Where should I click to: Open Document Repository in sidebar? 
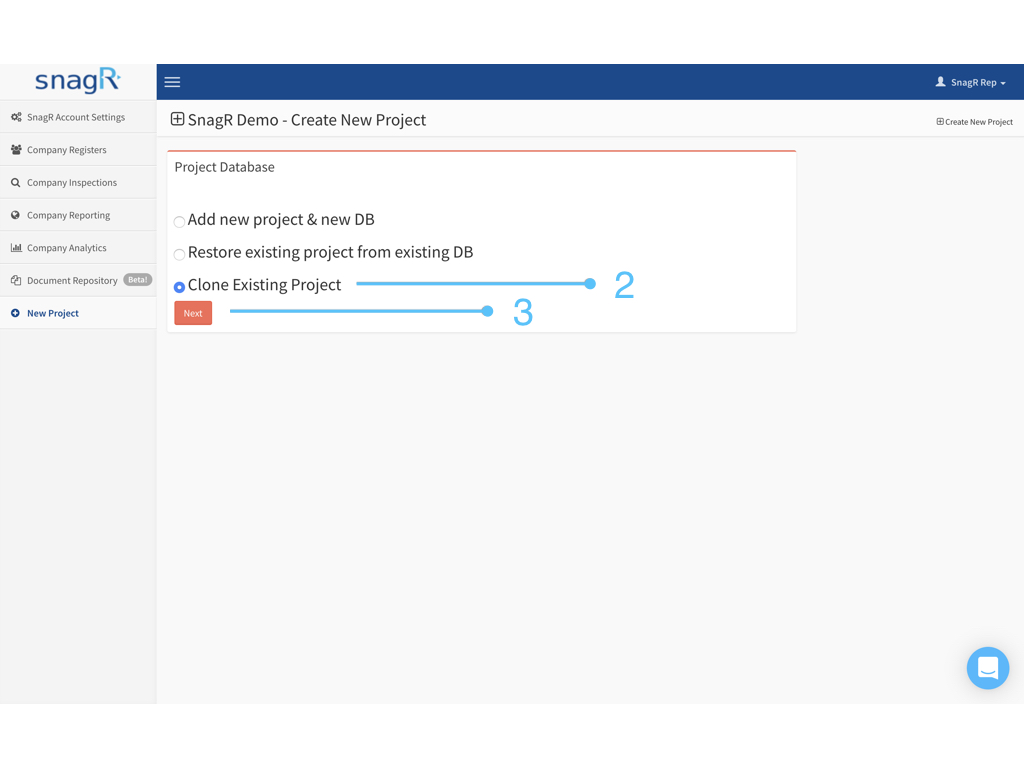tap(78, 280)
